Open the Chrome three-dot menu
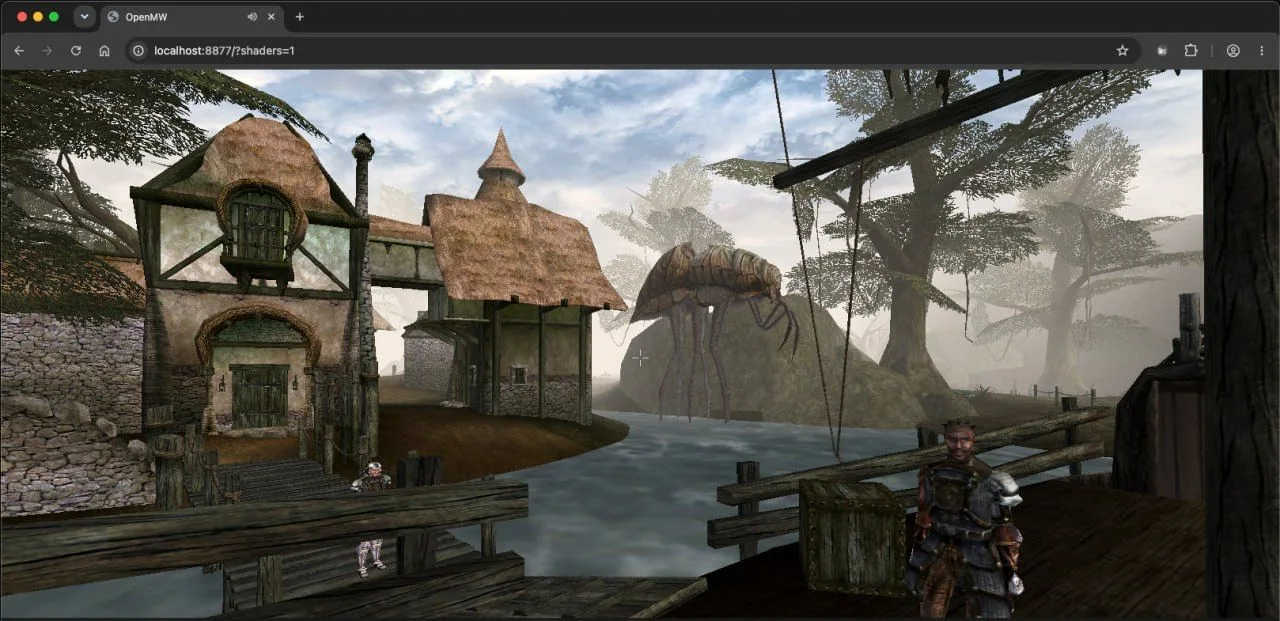The height and width of the screenshot is (621, 1280). coord(1261,50)
